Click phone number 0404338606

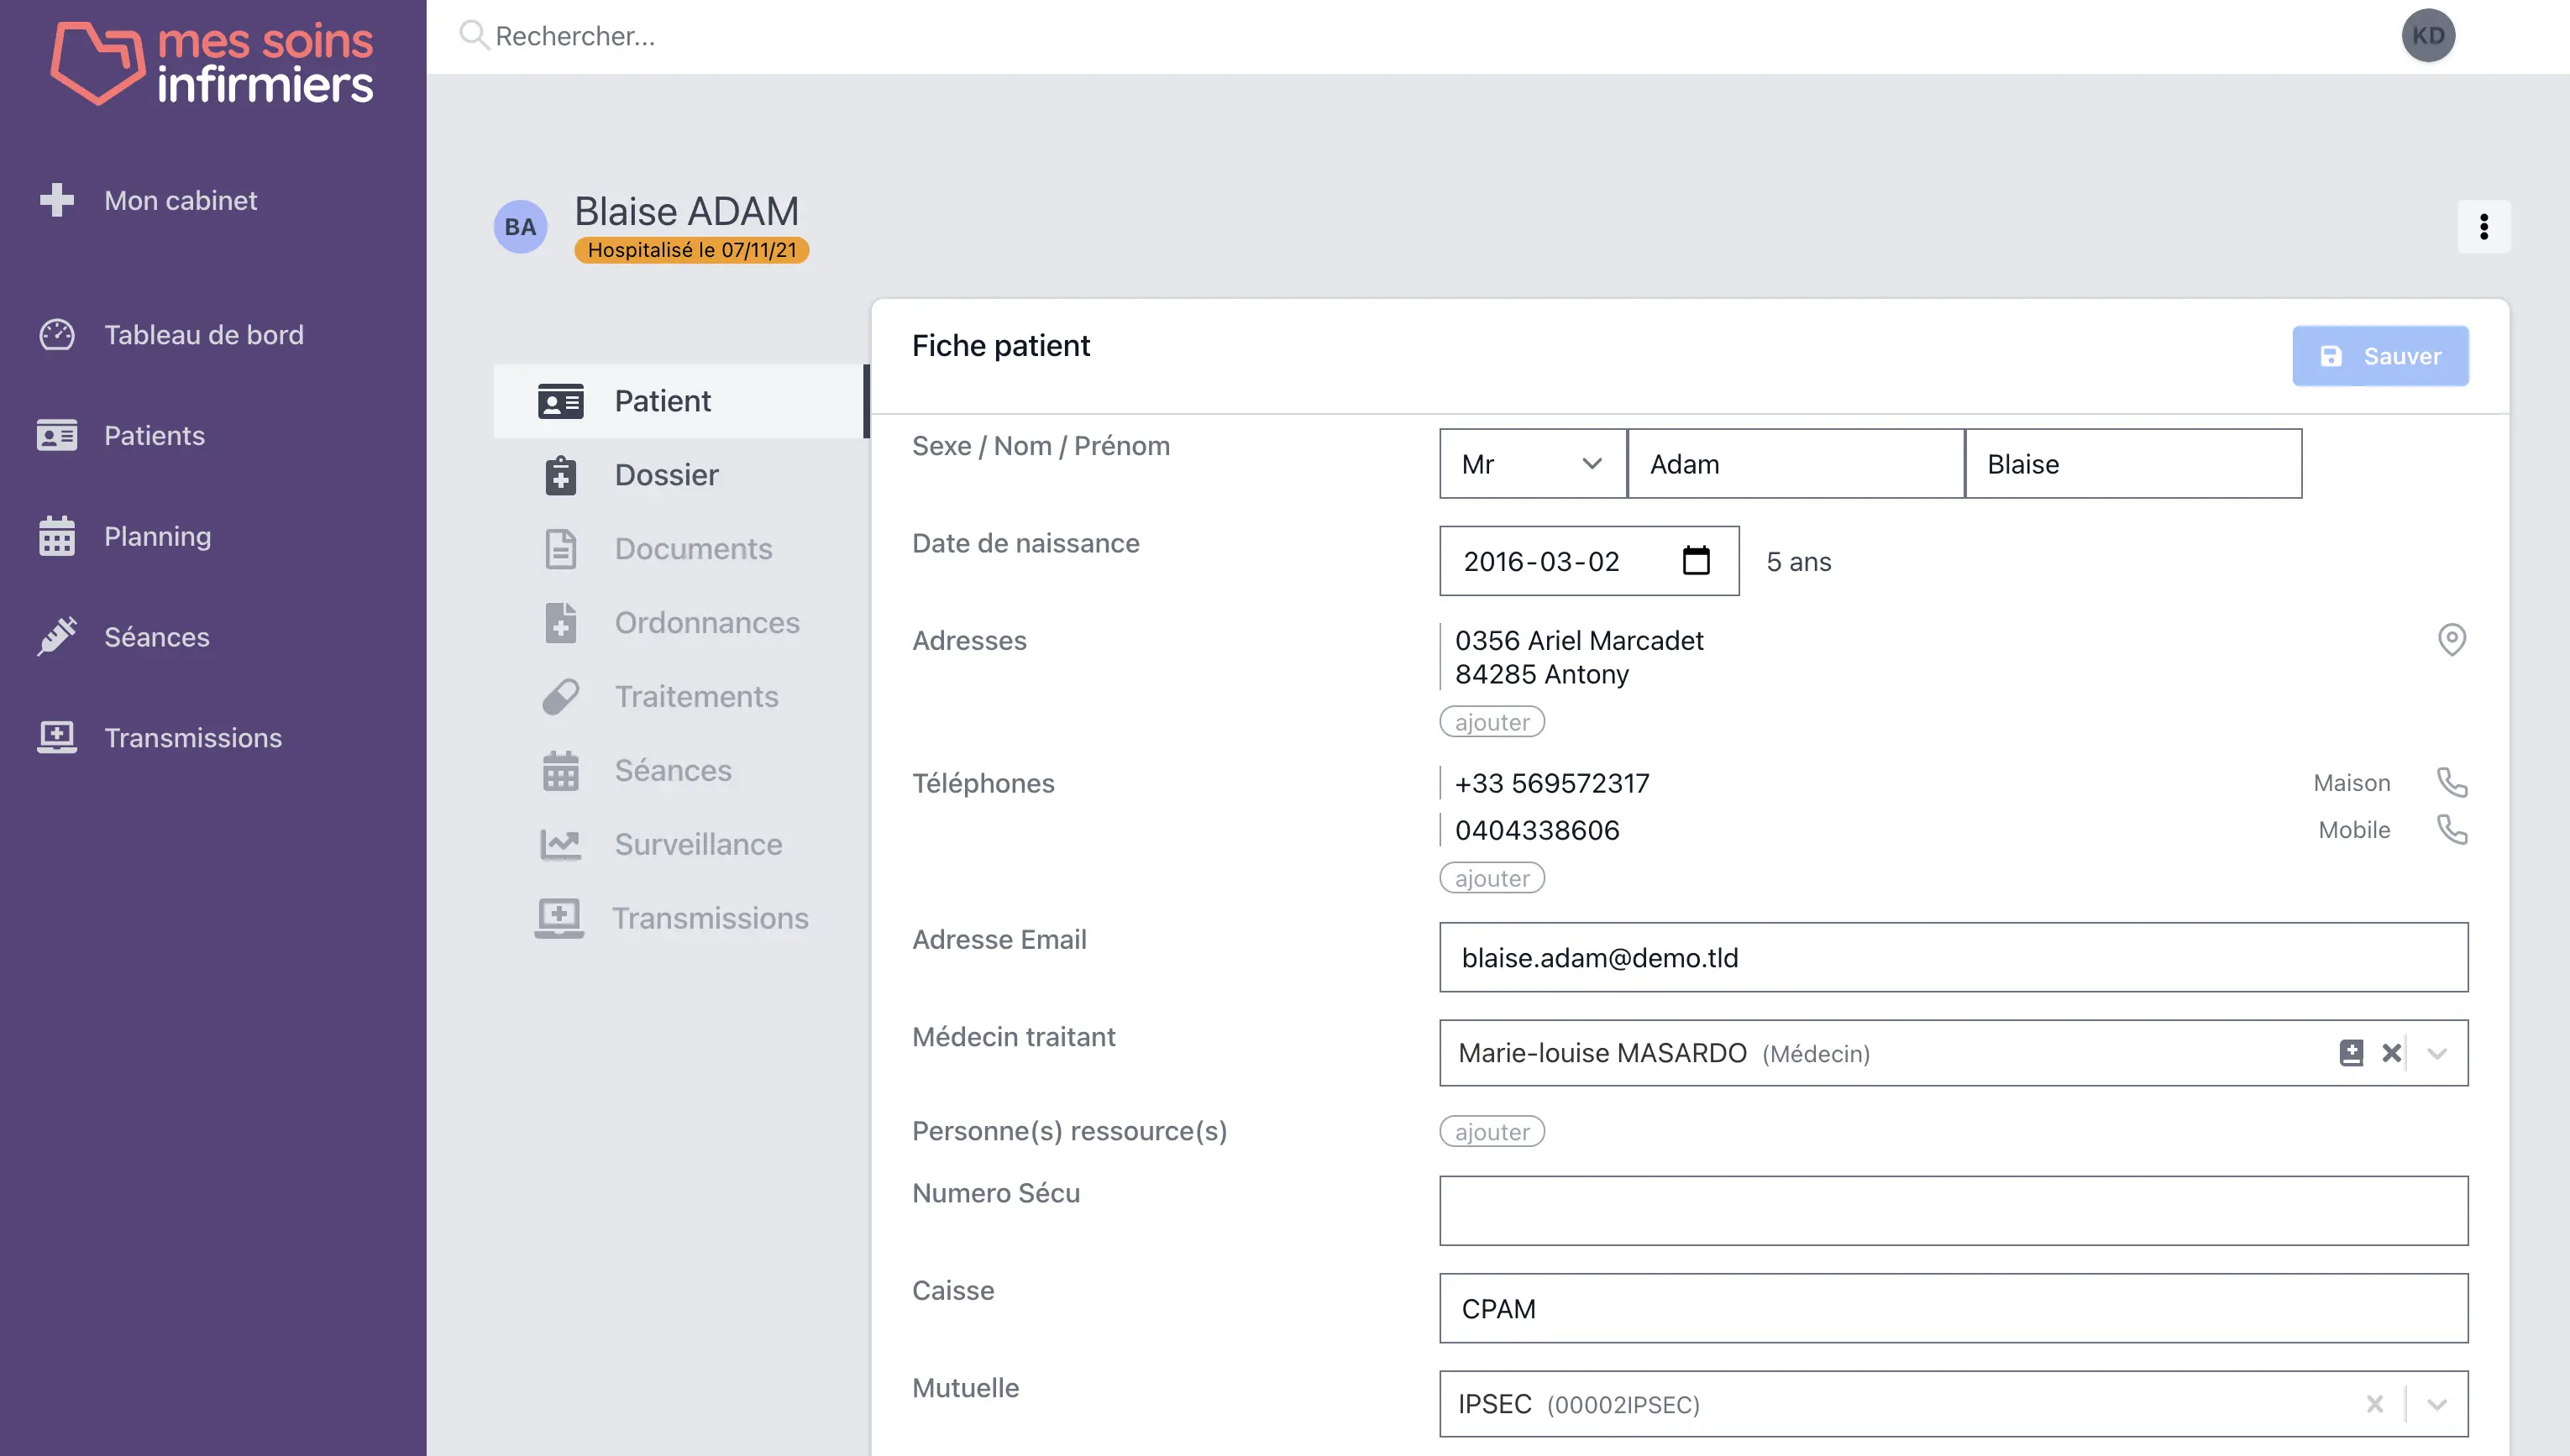pos(1537,830)
